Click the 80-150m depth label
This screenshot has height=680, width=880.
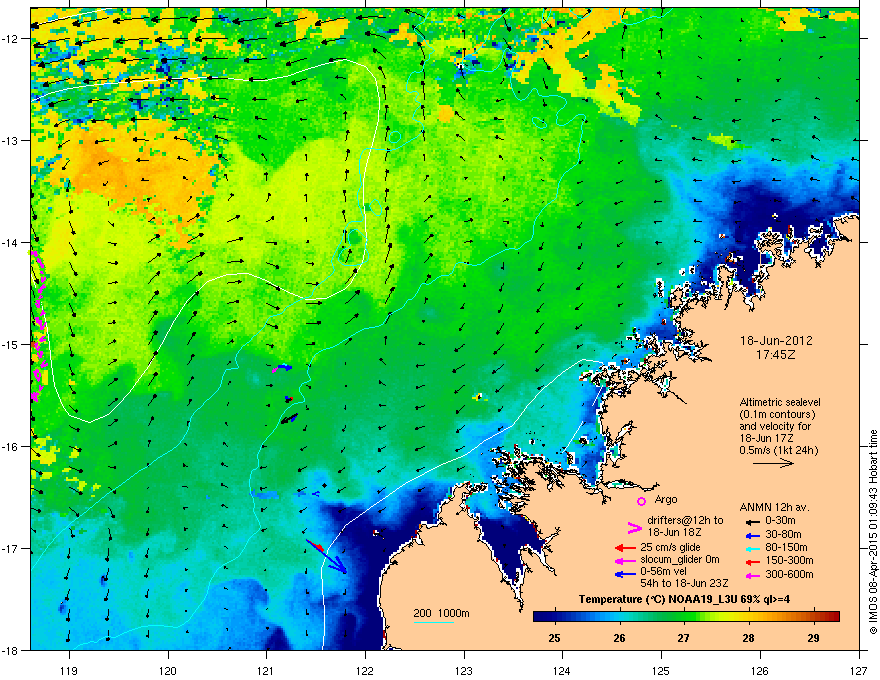click(x=786, y=548)
